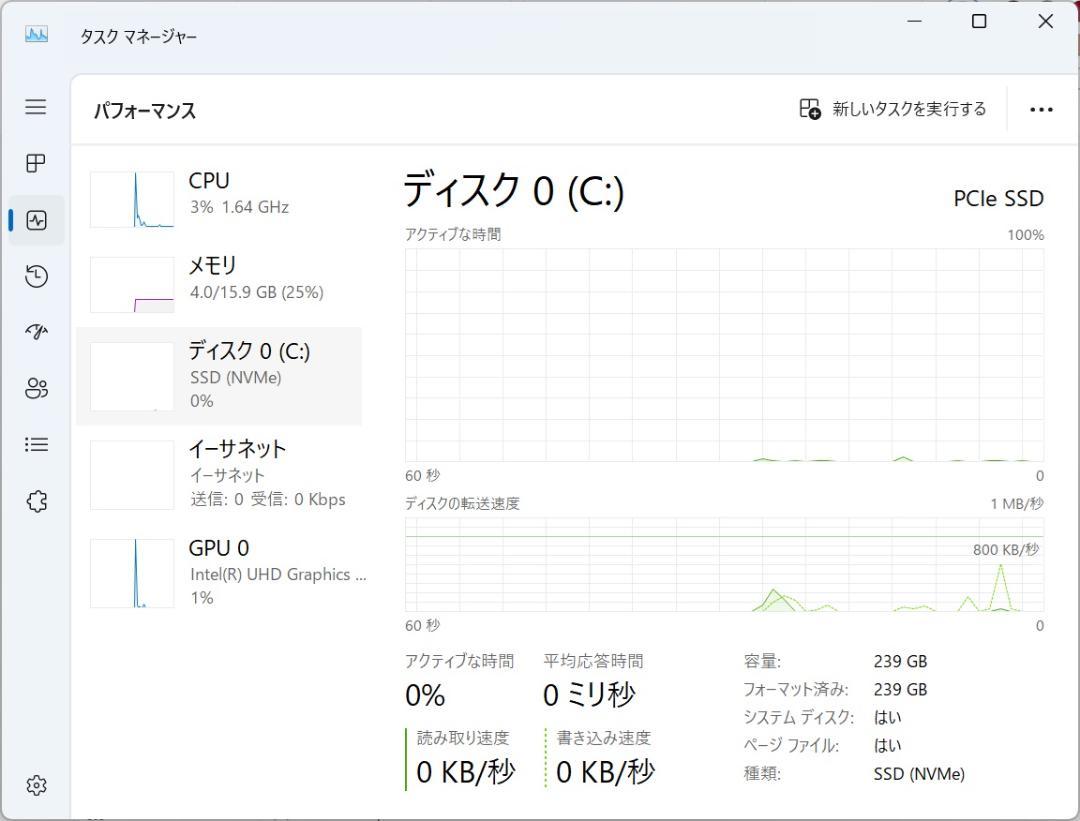Select the CPU performance item
The width and height of the screenshot is (1080, 821).
click(219, 200)
